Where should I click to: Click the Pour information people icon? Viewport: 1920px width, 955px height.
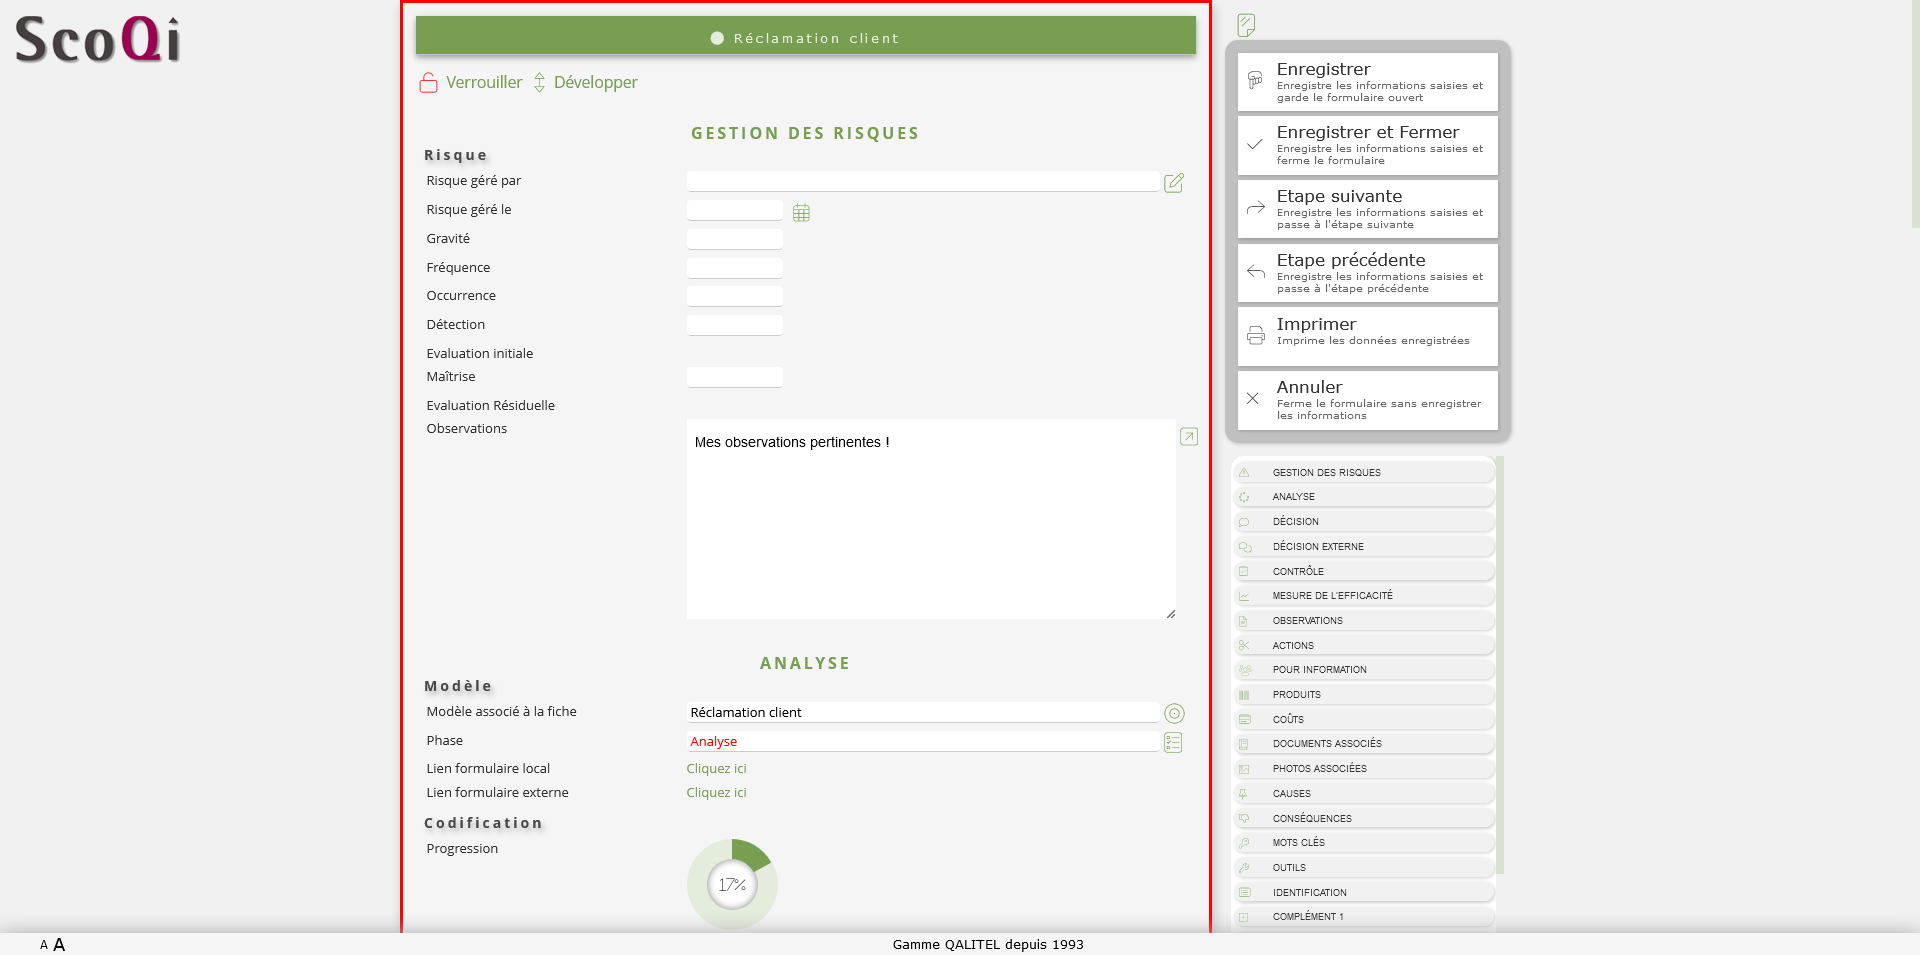tap(1245, 670)
